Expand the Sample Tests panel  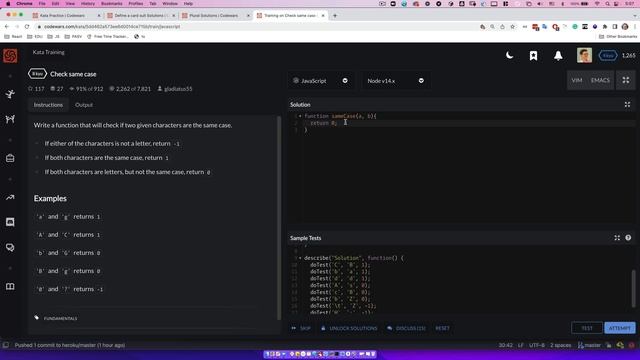click(x=617, y=238)
